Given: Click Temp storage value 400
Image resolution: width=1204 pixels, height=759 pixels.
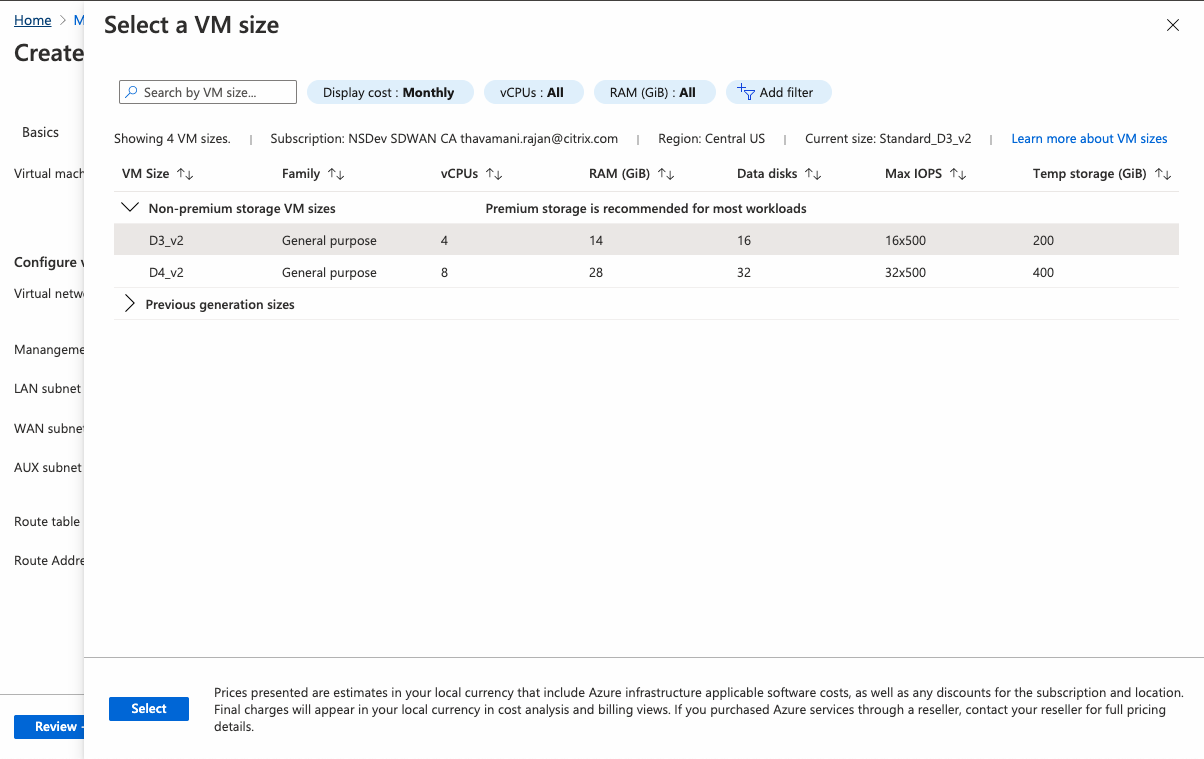Looking at the screenshot, I should click(1043, 272).
